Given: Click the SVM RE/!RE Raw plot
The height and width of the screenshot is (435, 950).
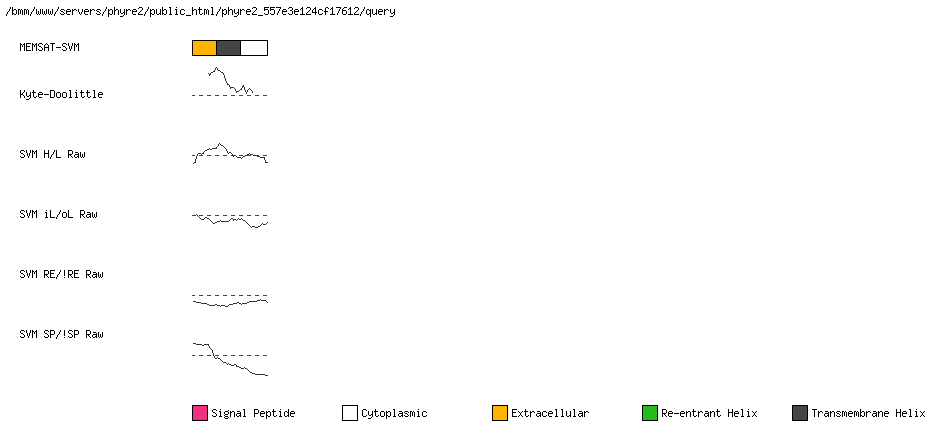Looking at the screenshot, I should 230,301.
